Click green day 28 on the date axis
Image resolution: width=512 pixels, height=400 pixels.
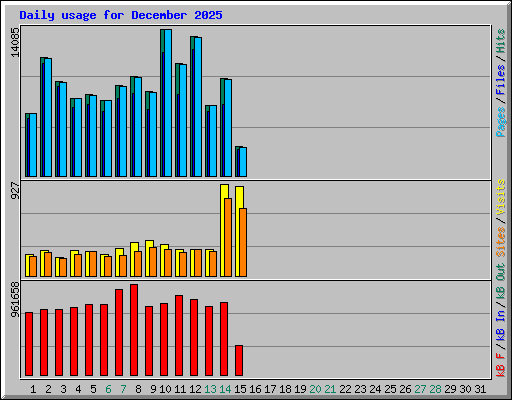click(435, 389)
